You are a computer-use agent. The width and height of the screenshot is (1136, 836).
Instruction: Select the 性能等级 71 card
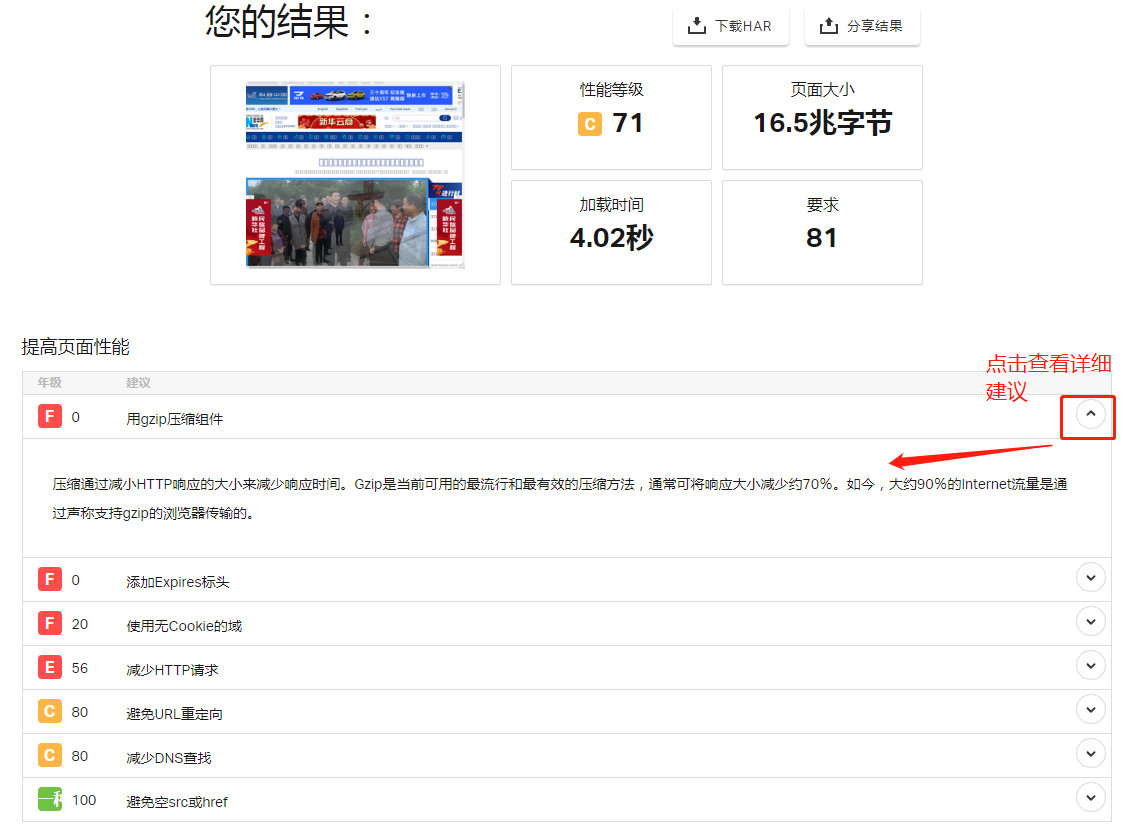[x=611, y=117]
